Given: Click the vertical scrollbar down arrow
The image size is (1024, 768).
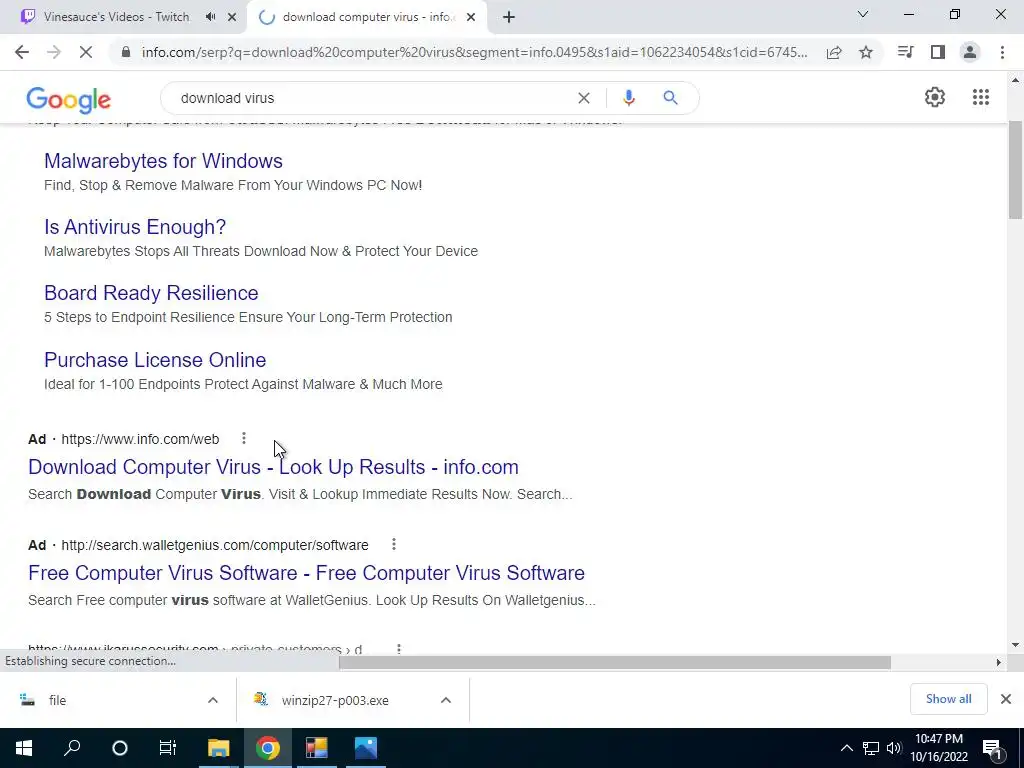Looking at the screenshot, I should click(1015, 645).
